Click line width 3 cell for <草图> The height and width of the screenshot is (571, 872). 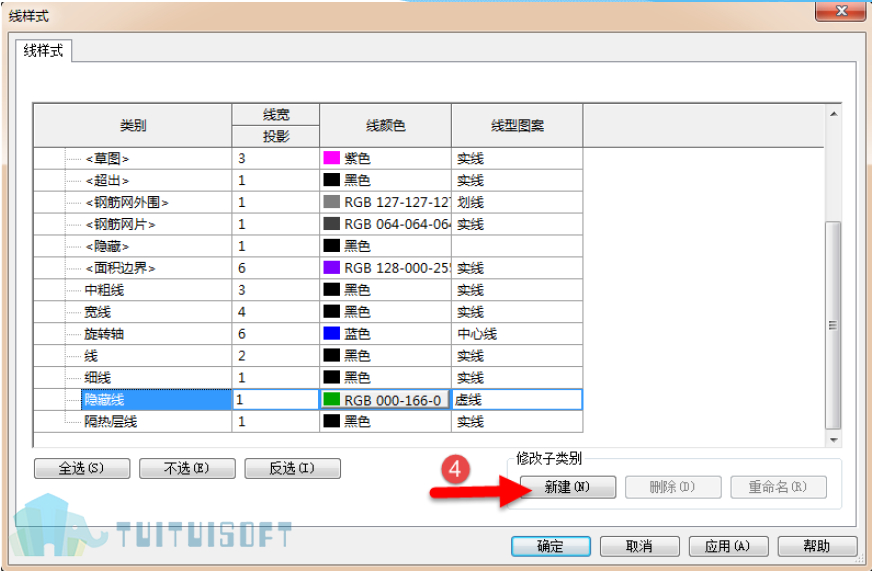[x=275, y=158]
